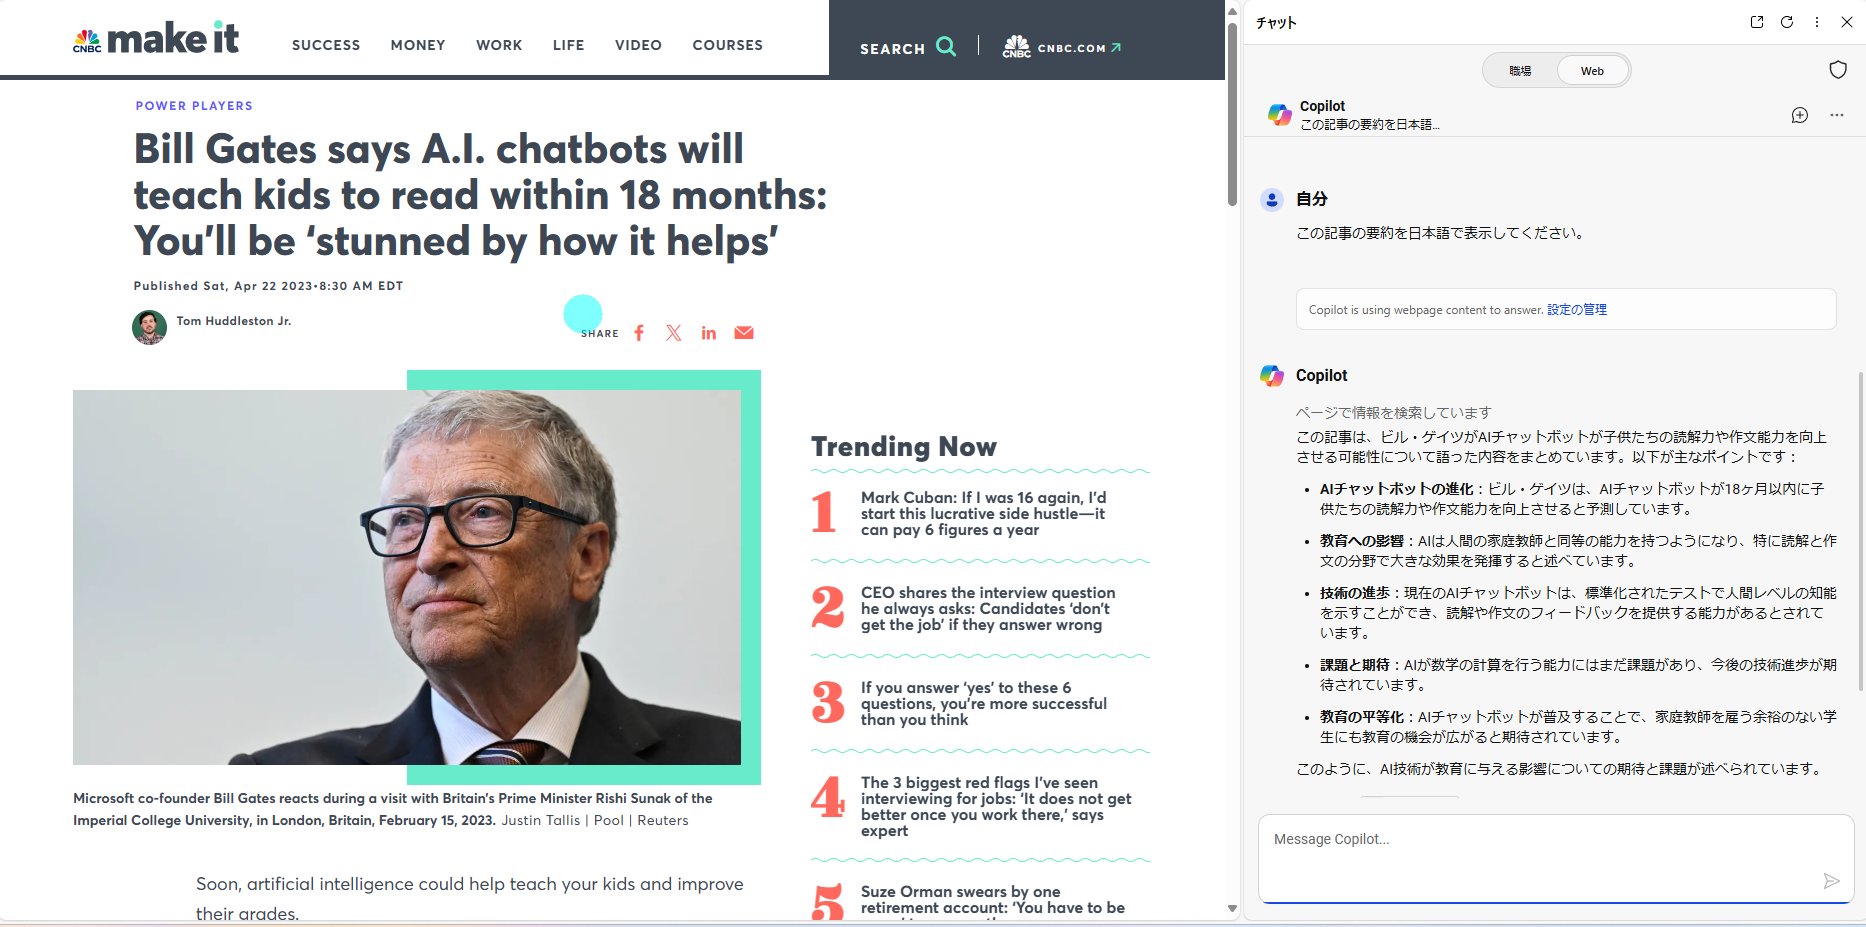Click page scrollbar down arrow

pyautogui.click(x=1232, y=909)
